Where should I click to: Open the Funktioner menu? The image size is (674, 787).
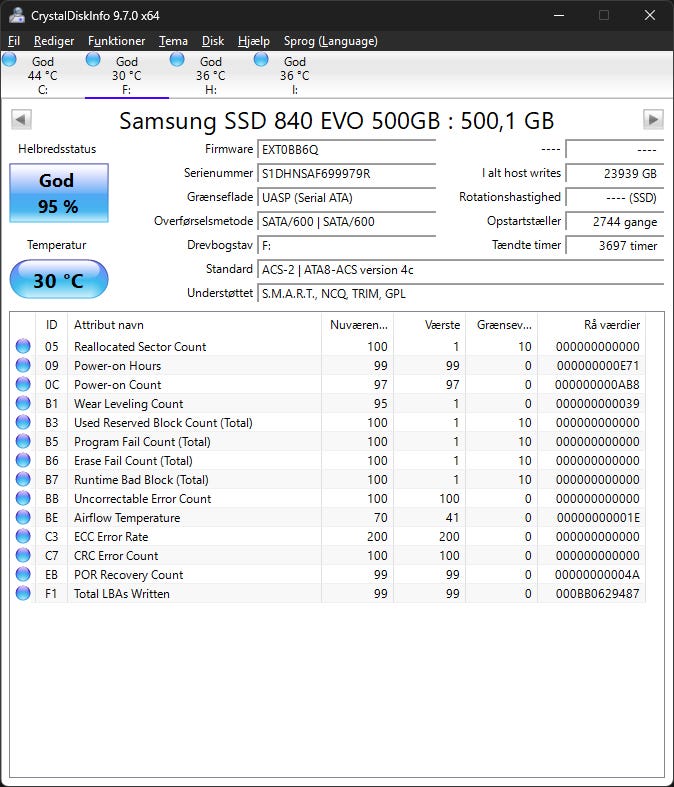click(116, 41)
